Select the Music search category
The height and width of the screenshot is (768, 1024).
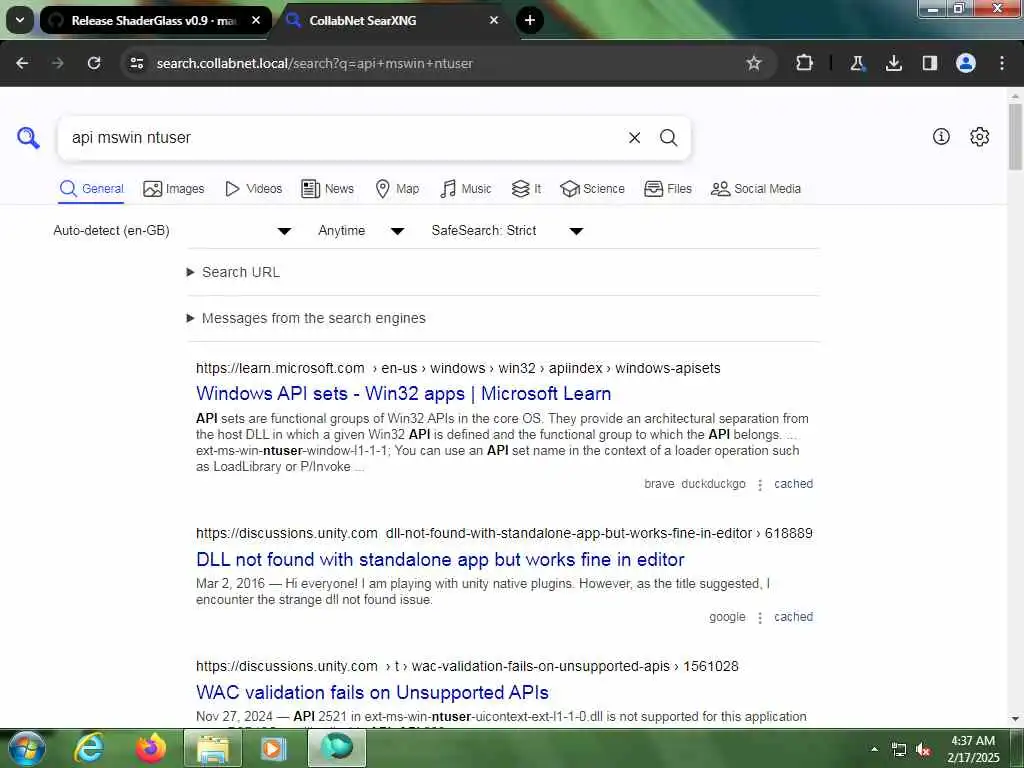tap(466, 189)
